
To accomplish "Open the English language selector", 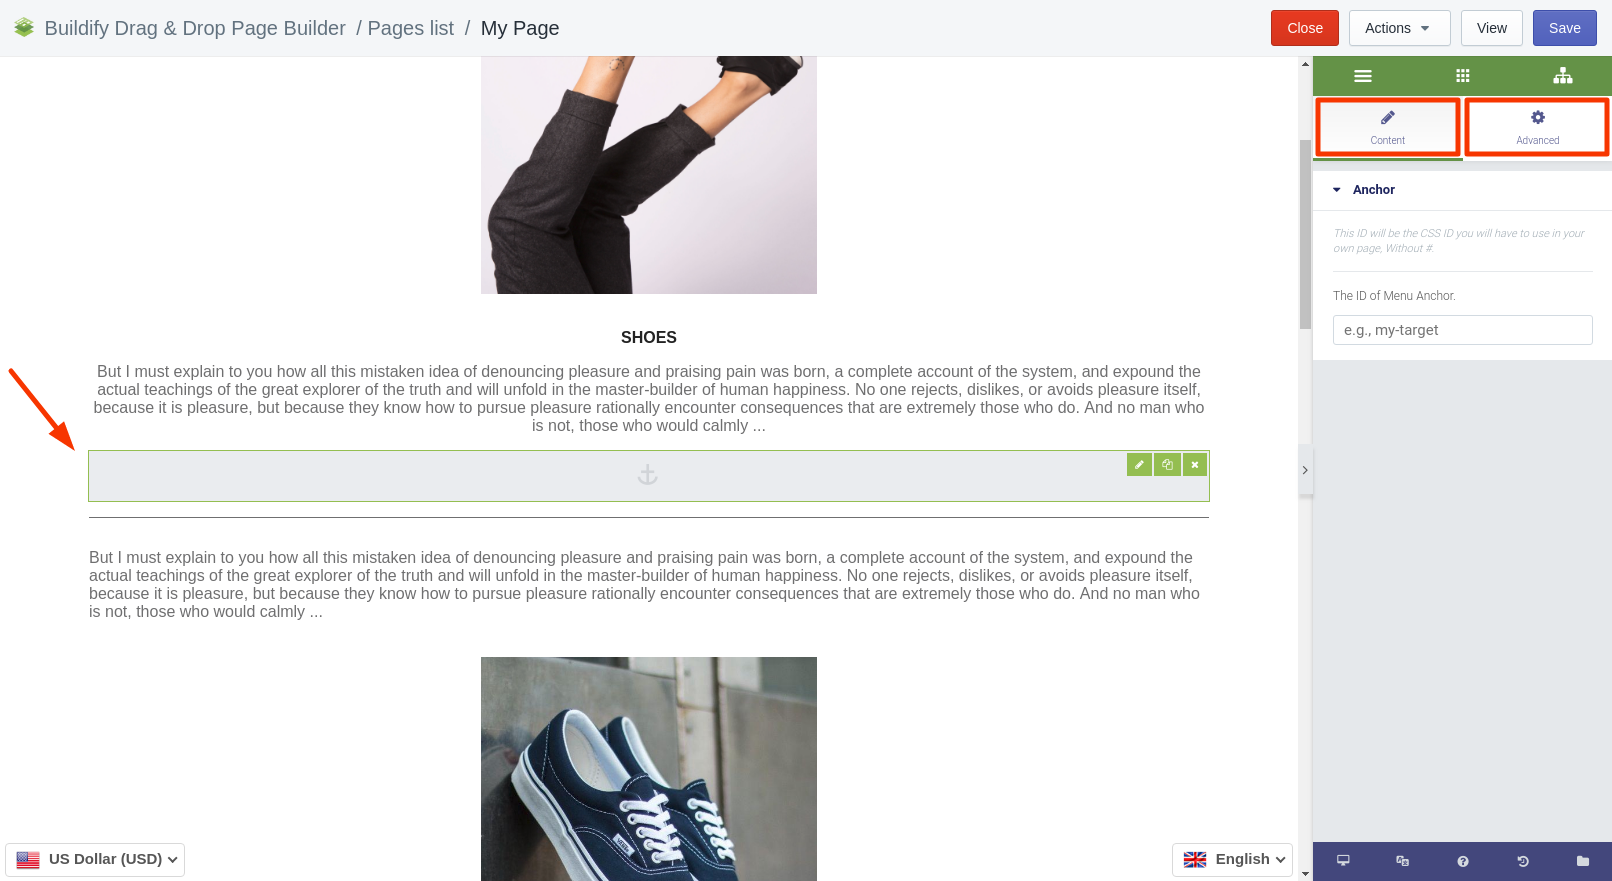I will (x=1232, y=859).
